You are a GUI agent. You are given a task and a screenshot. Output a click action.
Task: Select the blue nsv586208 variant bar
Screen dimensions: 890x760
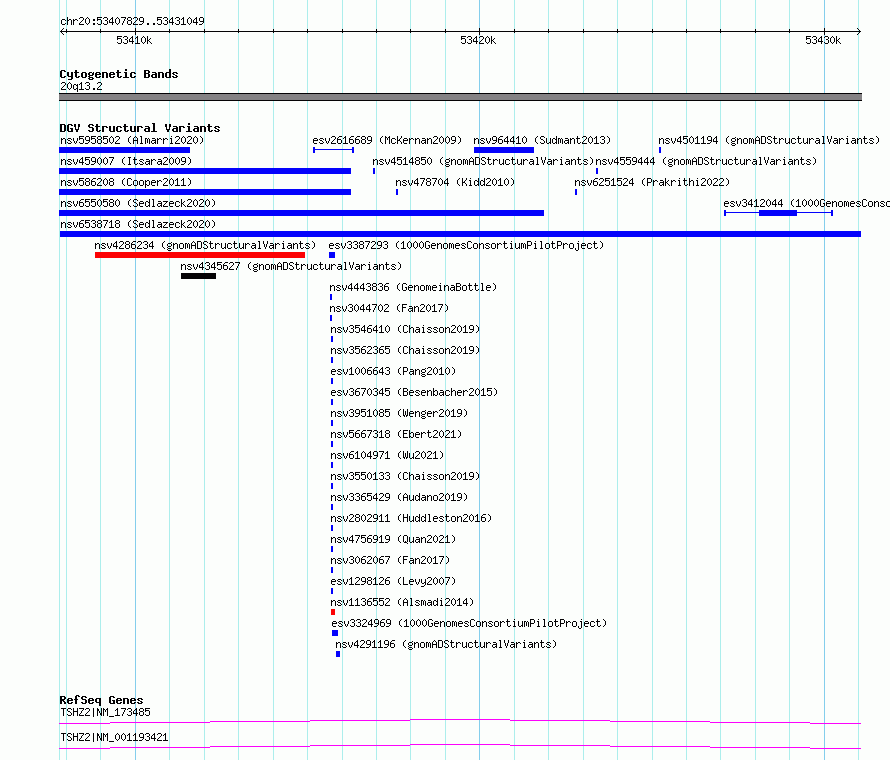(205, 192)
